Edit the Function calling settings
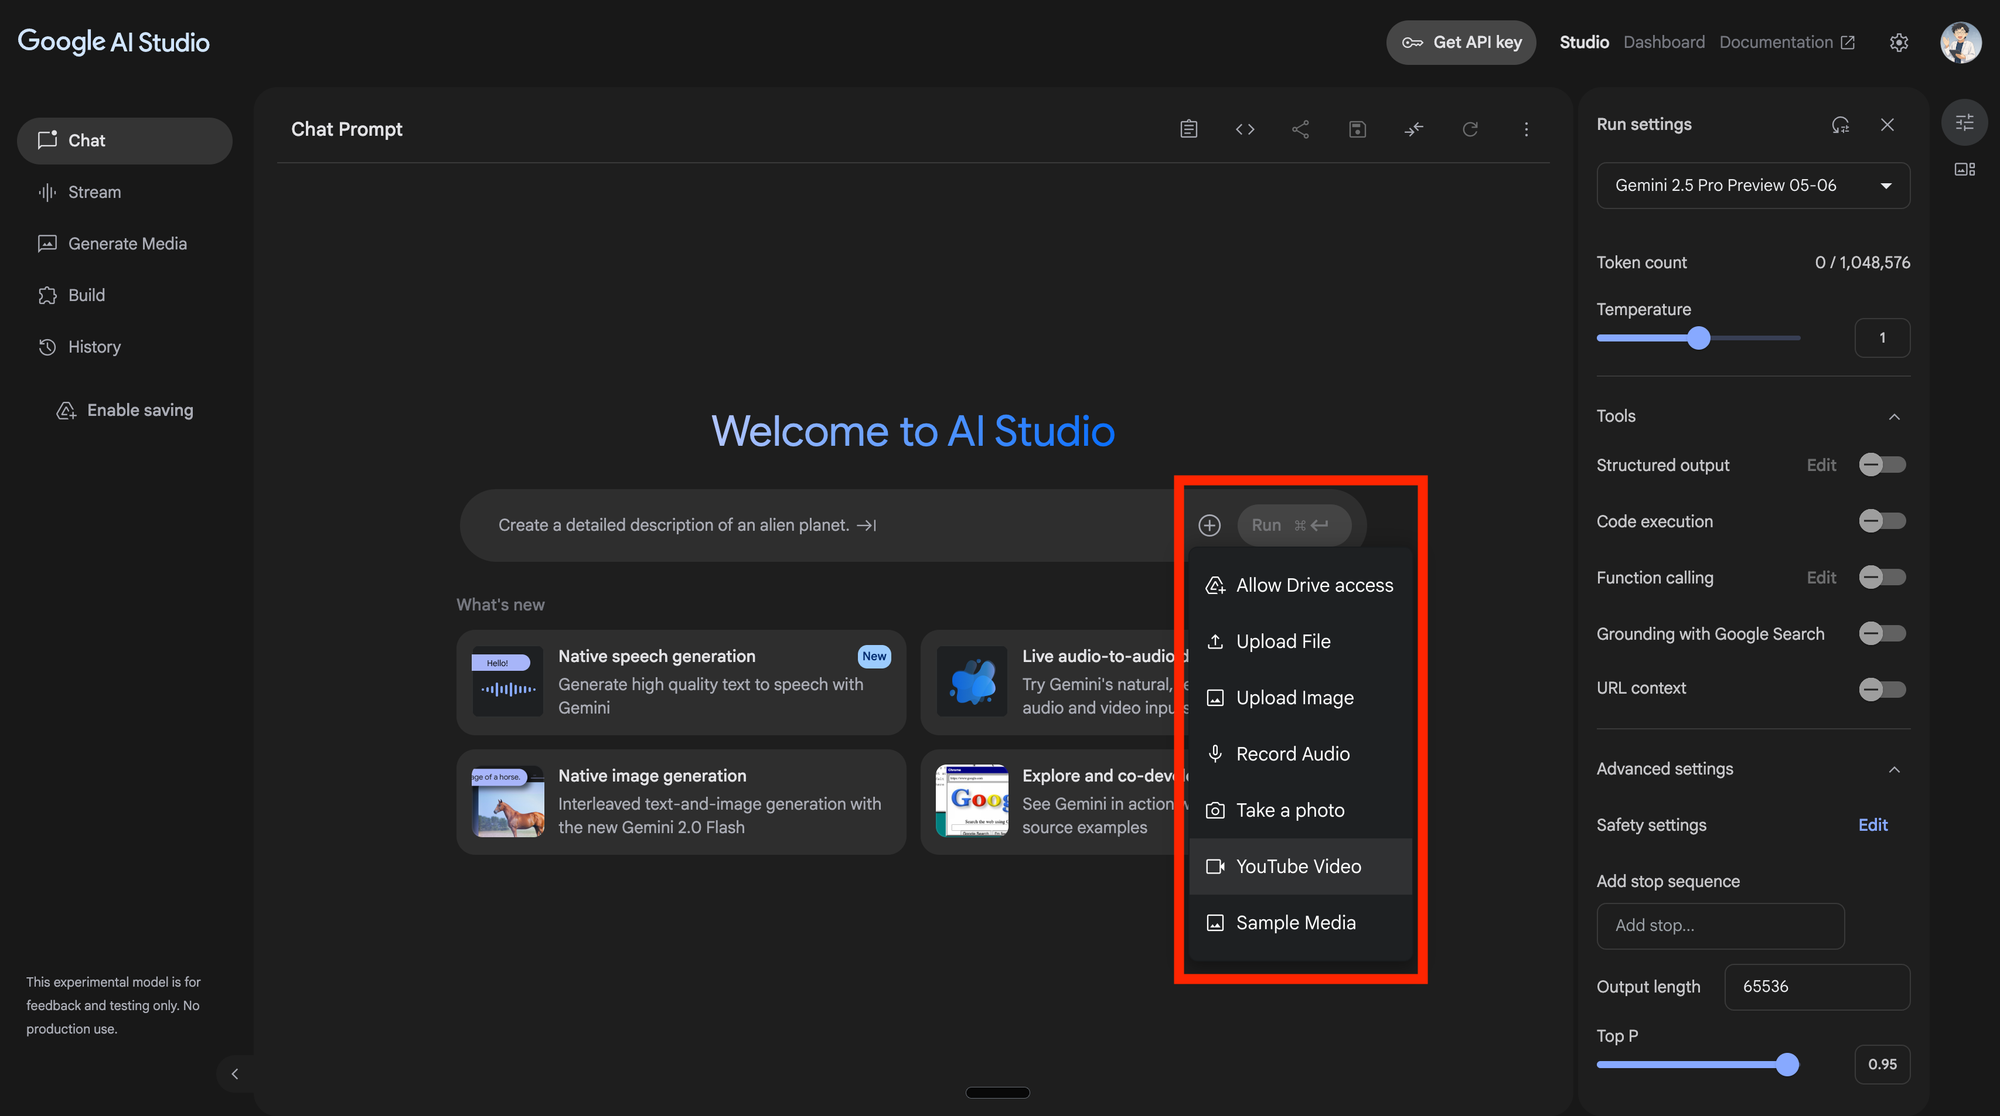 [1821, 578]
